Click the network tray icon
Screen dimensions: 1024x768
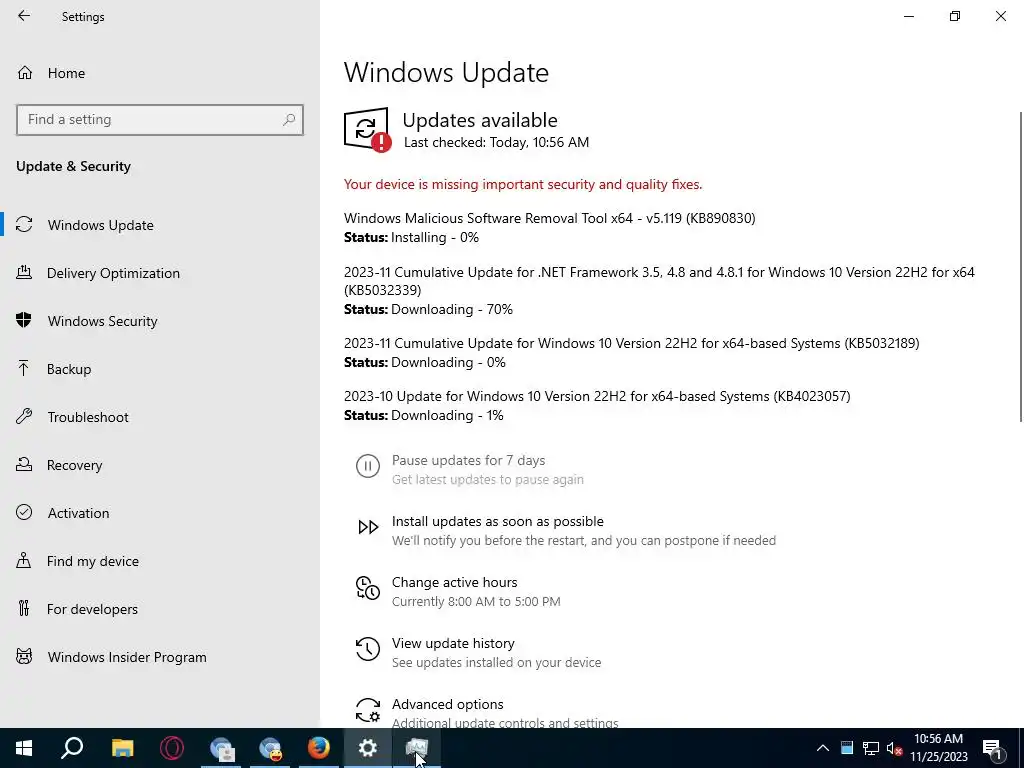pos(871,748)
